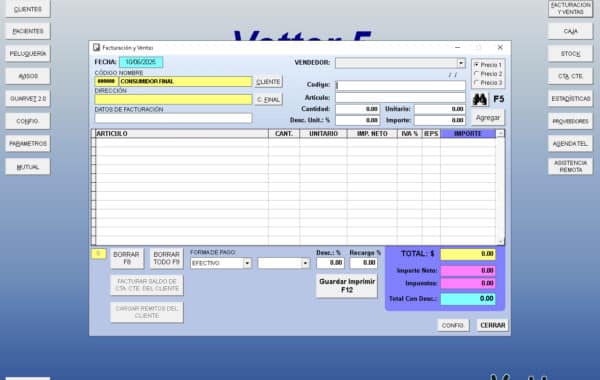This screenshot has height=380, width=600.
Task: Click the yellow Total $ value box
Action: coord(468,254)
